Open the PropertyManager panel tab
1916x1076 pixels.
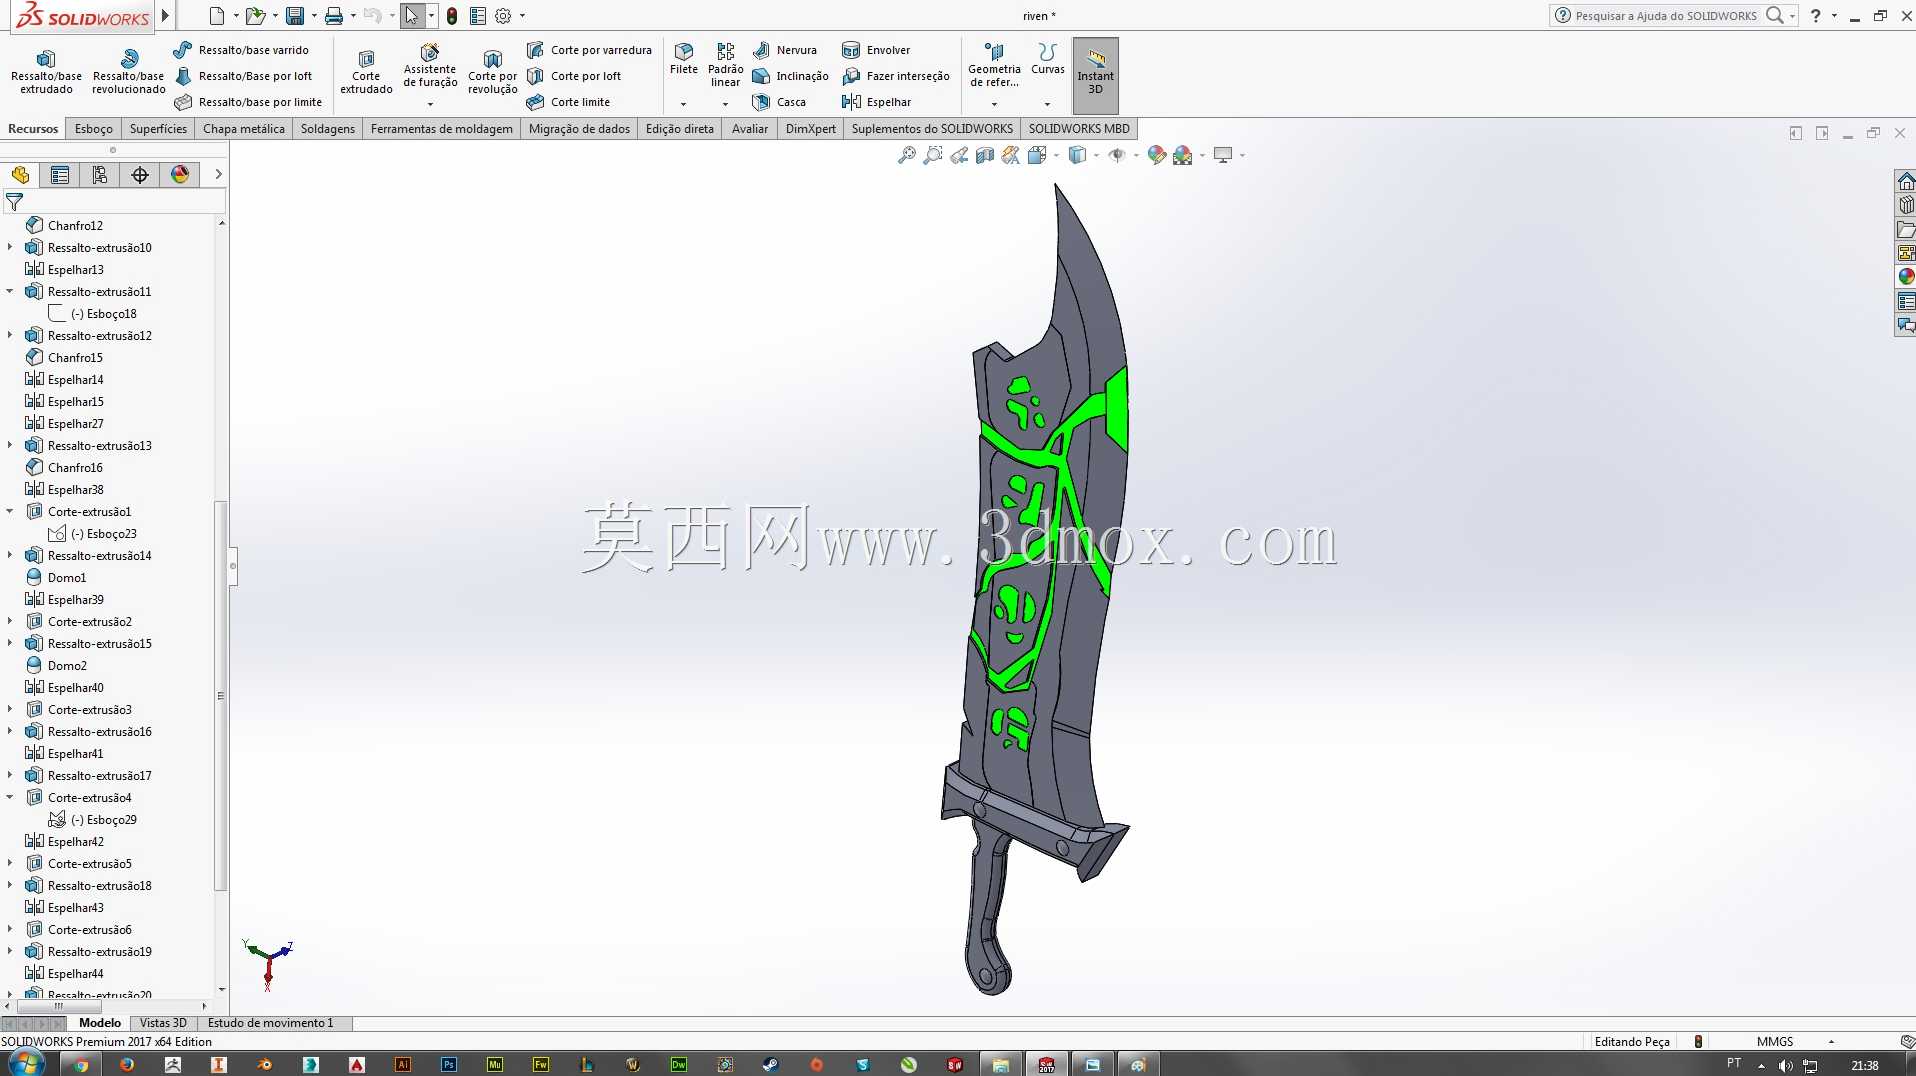(x=60, y=175)
